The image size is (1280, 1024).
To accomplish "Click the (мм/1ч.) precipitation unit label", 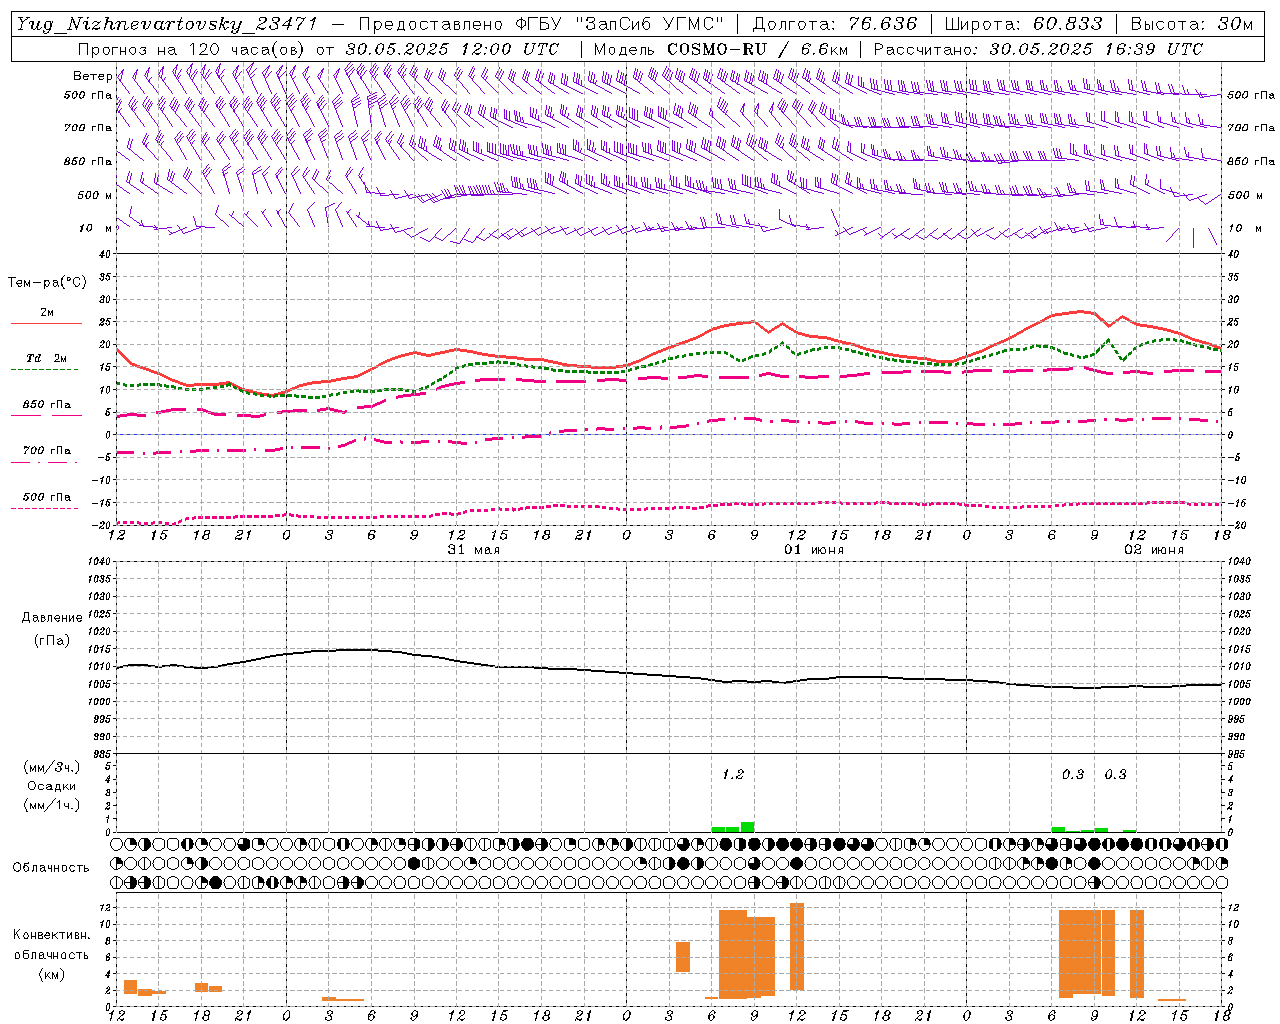I will (x=52, y=805).
